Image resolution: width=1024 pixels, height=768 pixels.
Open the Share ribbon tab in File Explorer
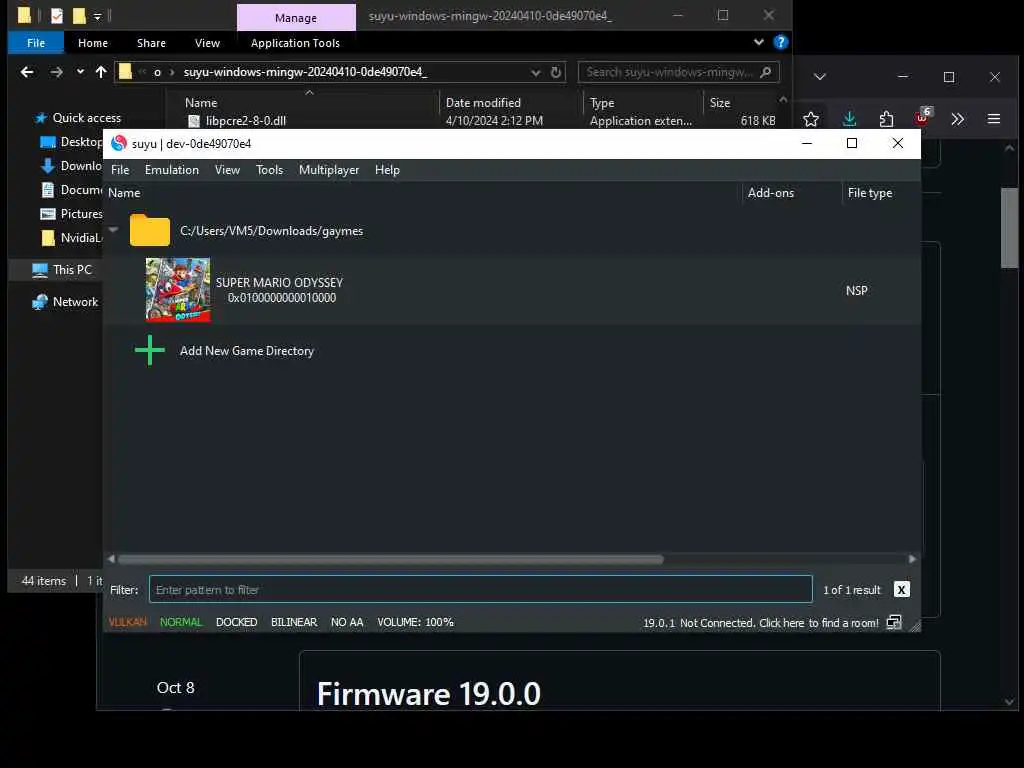tap(152, 43)
